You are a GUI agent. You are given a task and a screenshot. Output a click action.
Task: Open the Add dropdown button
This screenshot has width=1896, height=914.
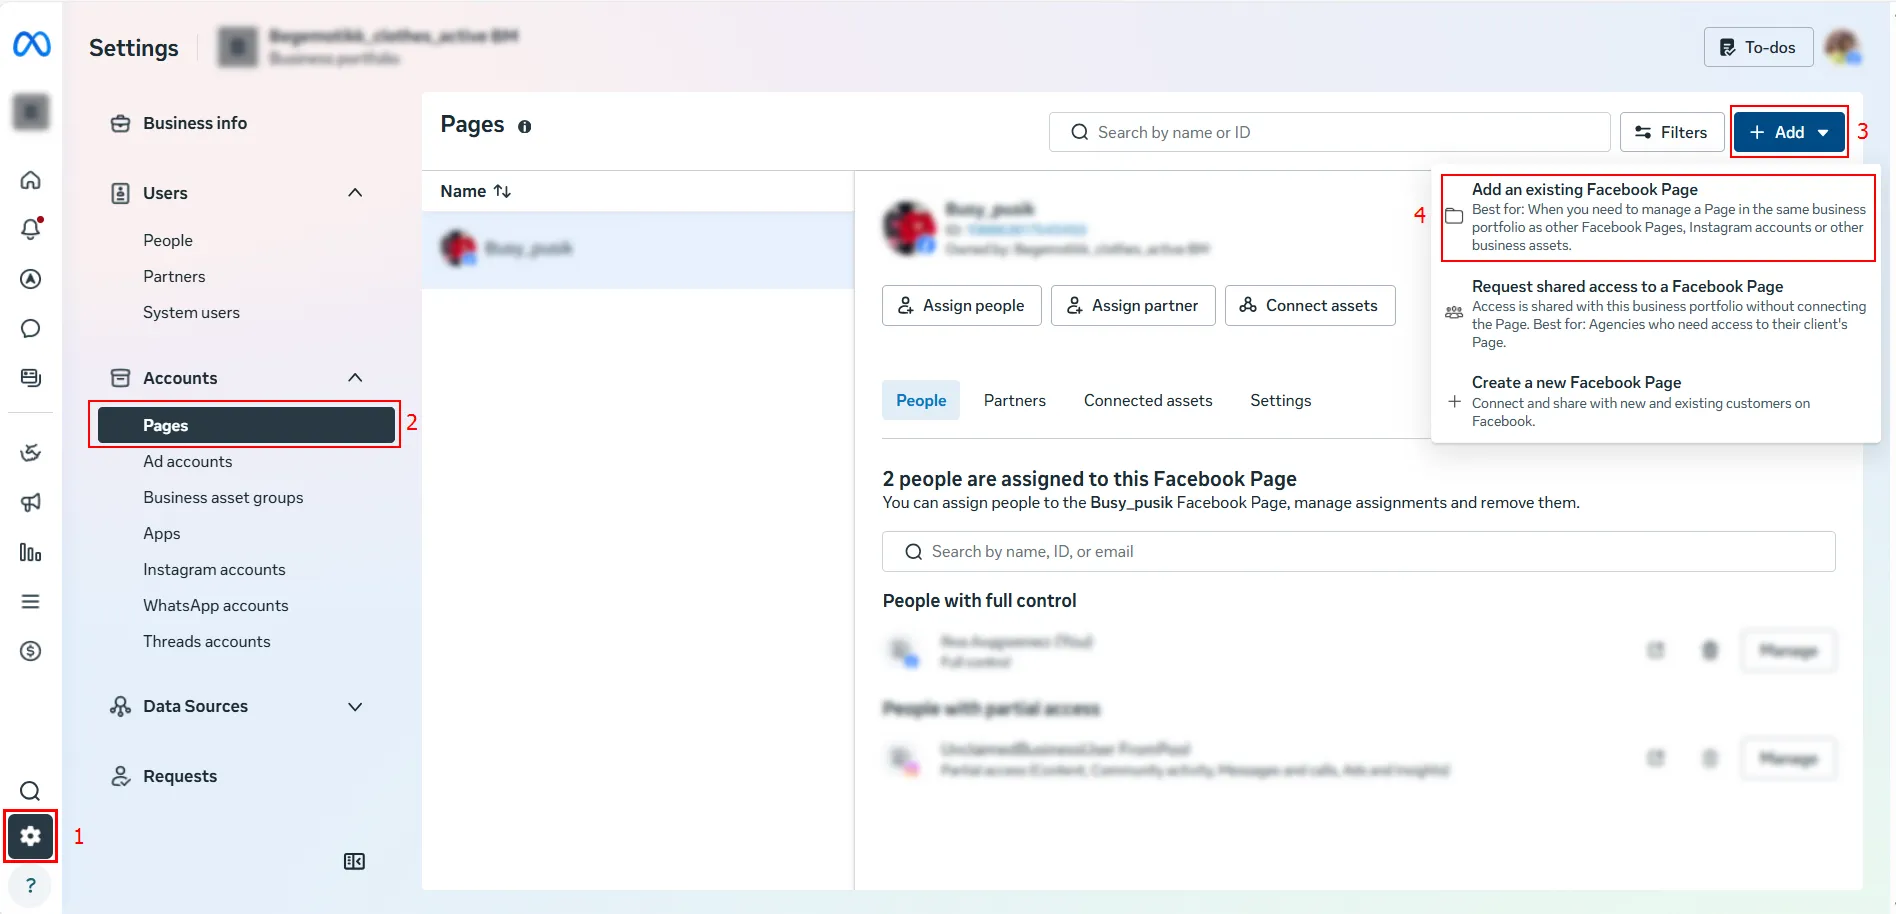coord(1789,132)
